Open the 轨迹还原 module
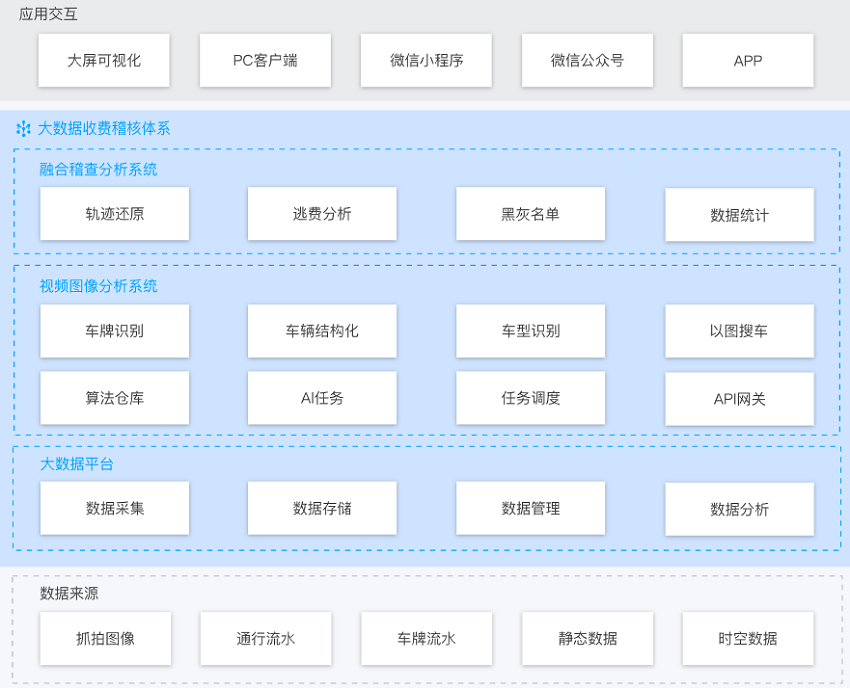This screenshot has width=850, height=688. 115,214
